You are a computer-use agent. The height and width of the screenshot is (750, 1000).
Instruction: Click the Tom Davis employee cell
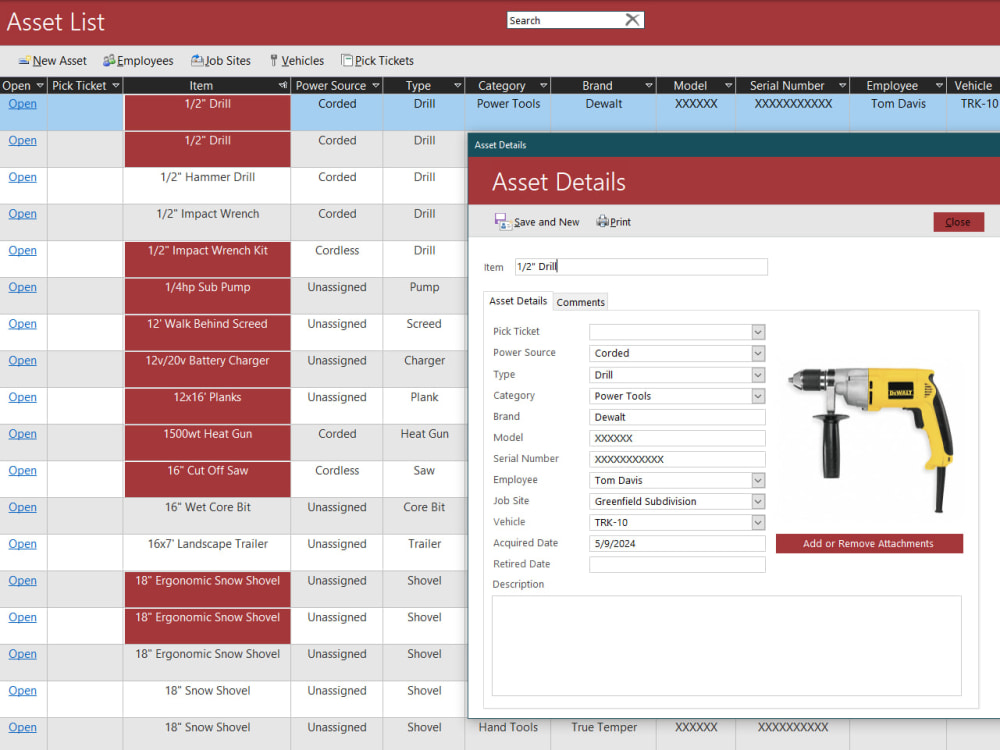coord(898,112)
